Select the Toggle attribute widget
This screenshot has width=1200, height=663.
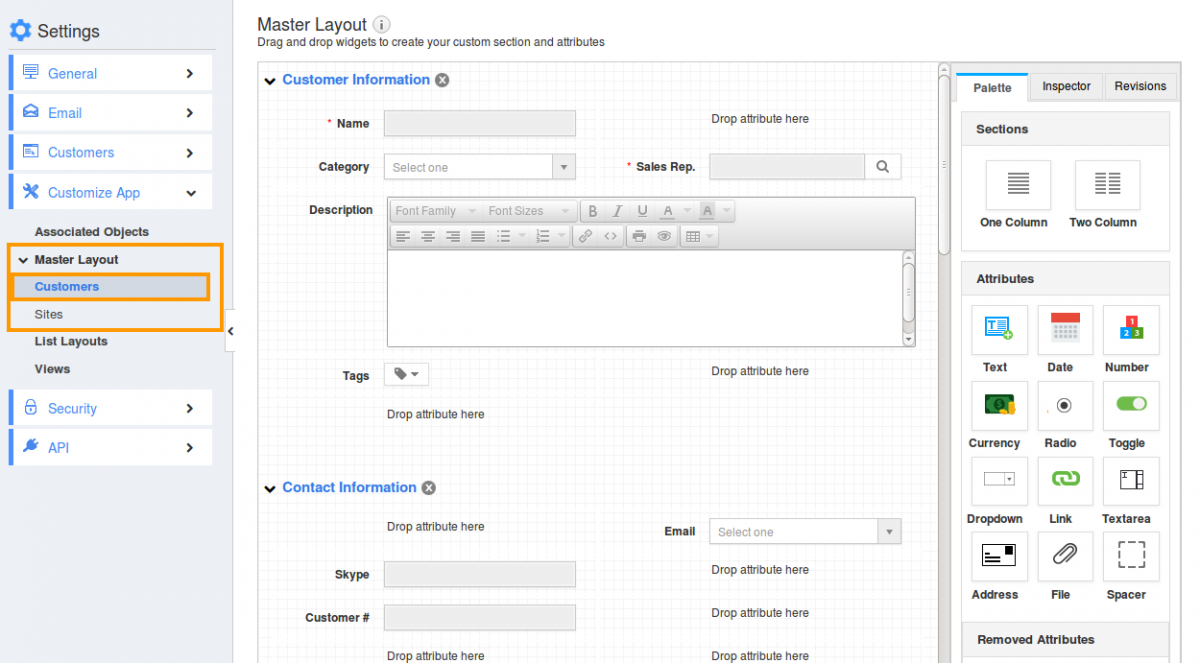click(x=1130, y=405)
